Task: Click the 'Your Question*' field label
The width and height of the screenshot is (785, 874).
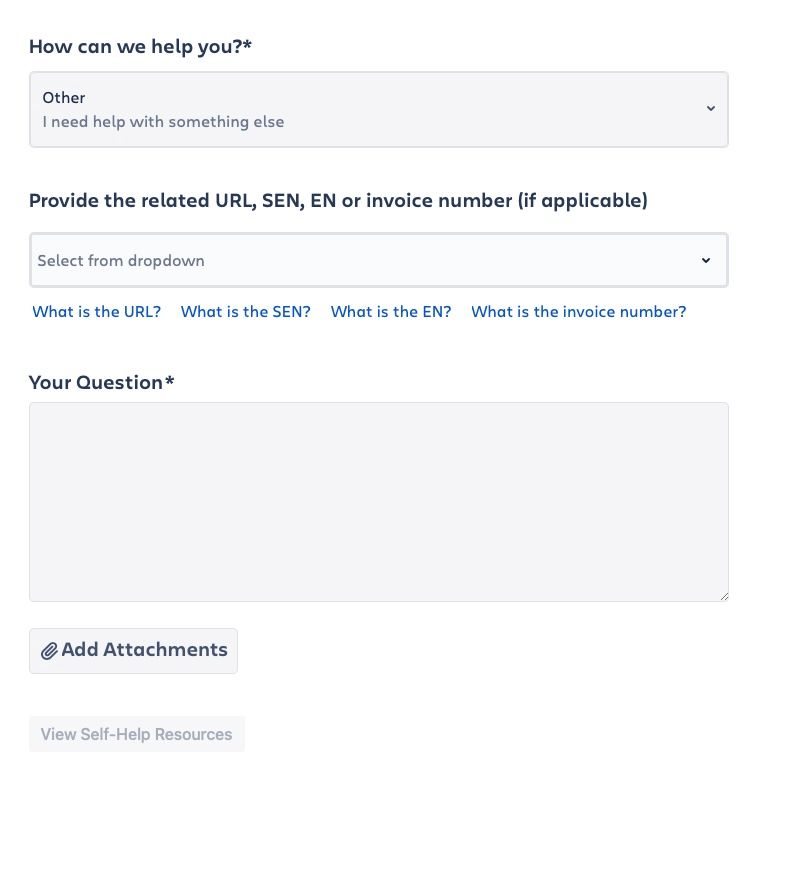Action: [101, 382]
